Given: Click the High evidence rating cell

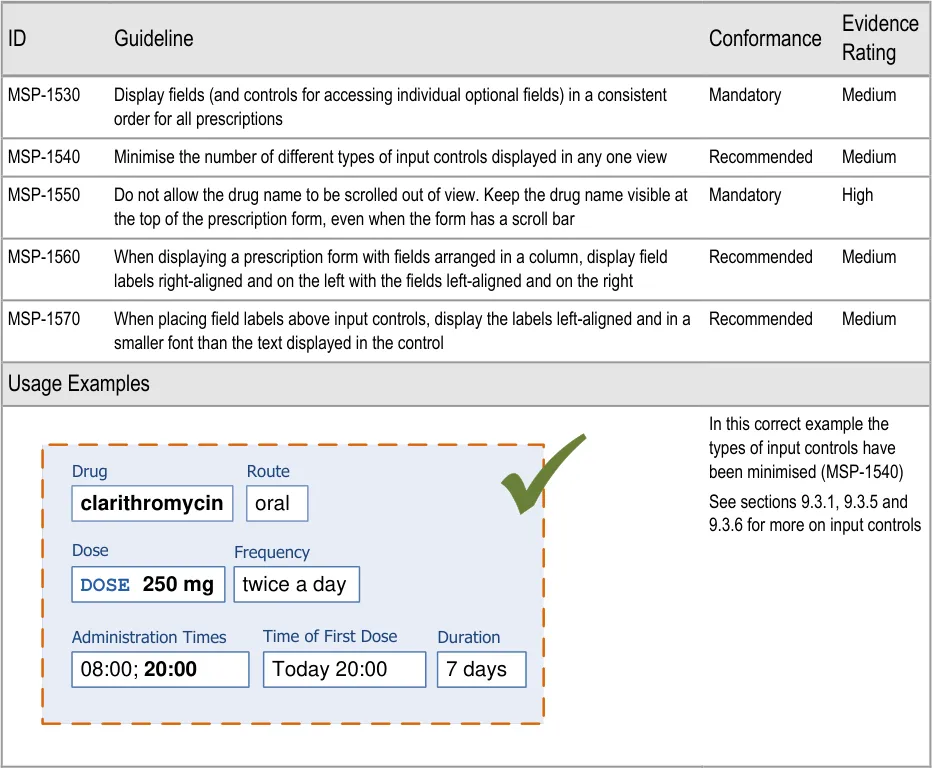Looking at the screenshot, I should (x=857, y=195).
